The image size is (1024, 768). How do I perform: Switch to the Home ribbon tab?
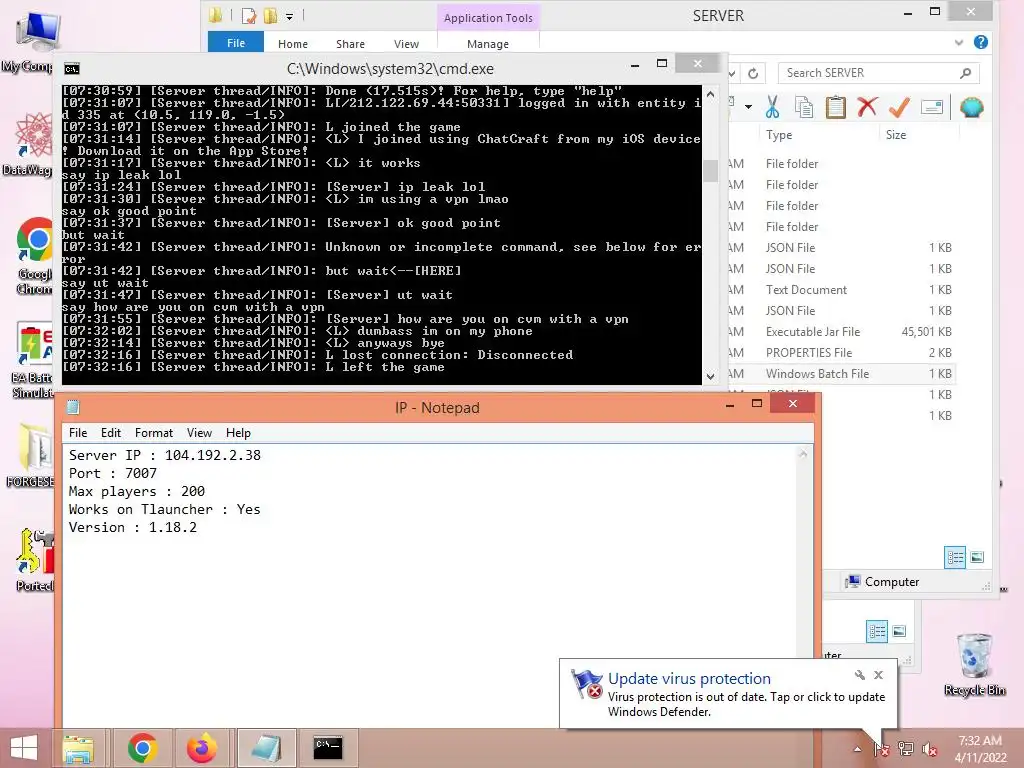(x=293, y=44)
